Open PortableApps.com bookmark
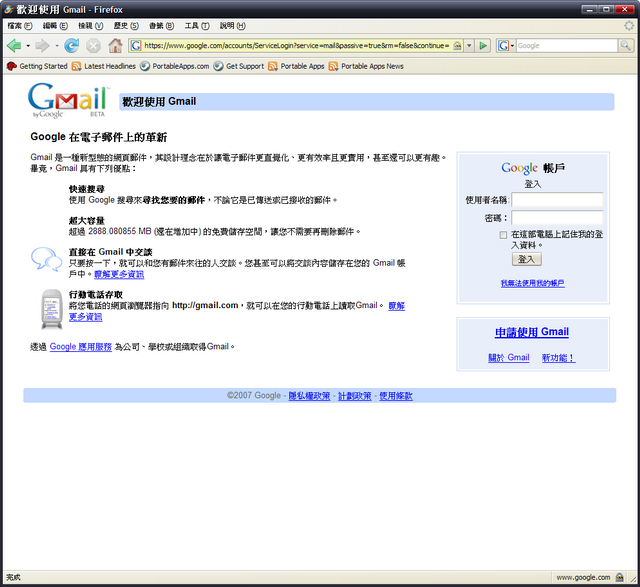 point(175,66)
